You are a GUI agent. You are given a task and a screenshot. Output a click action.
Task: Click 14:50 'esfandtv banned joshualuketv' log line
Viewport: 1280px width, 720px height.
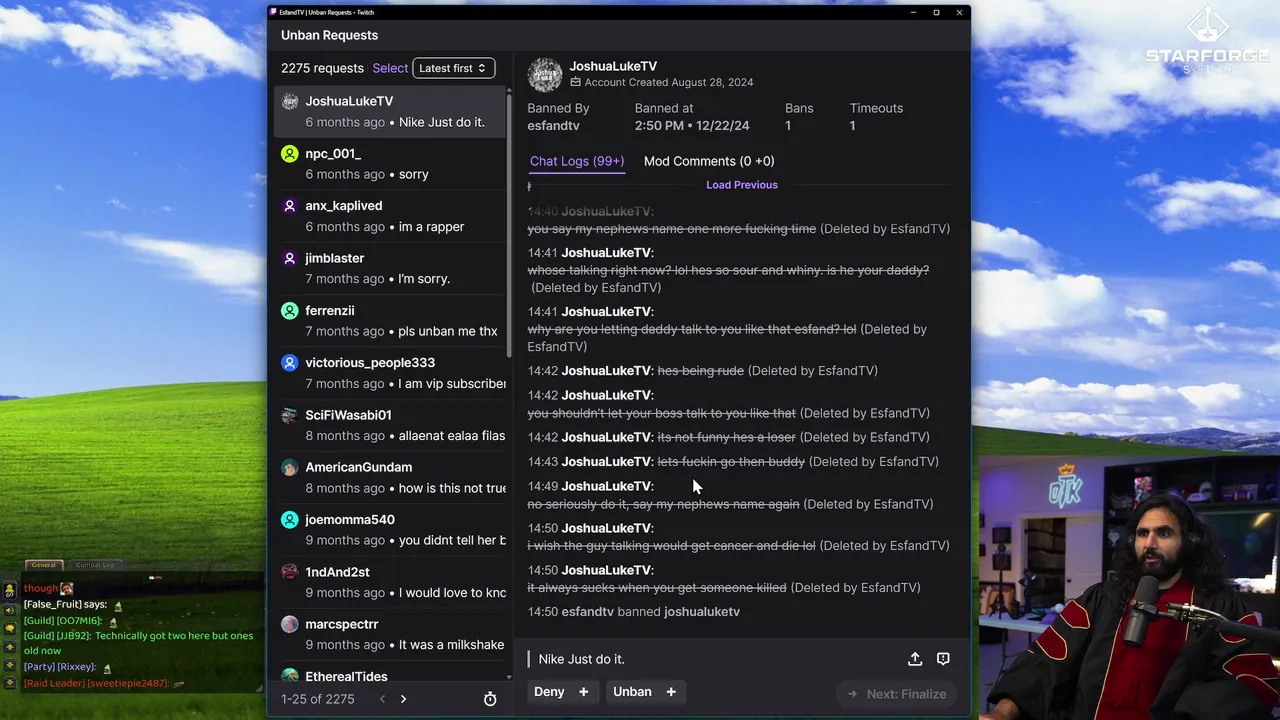pyautogui.click(x=634, y=612)
